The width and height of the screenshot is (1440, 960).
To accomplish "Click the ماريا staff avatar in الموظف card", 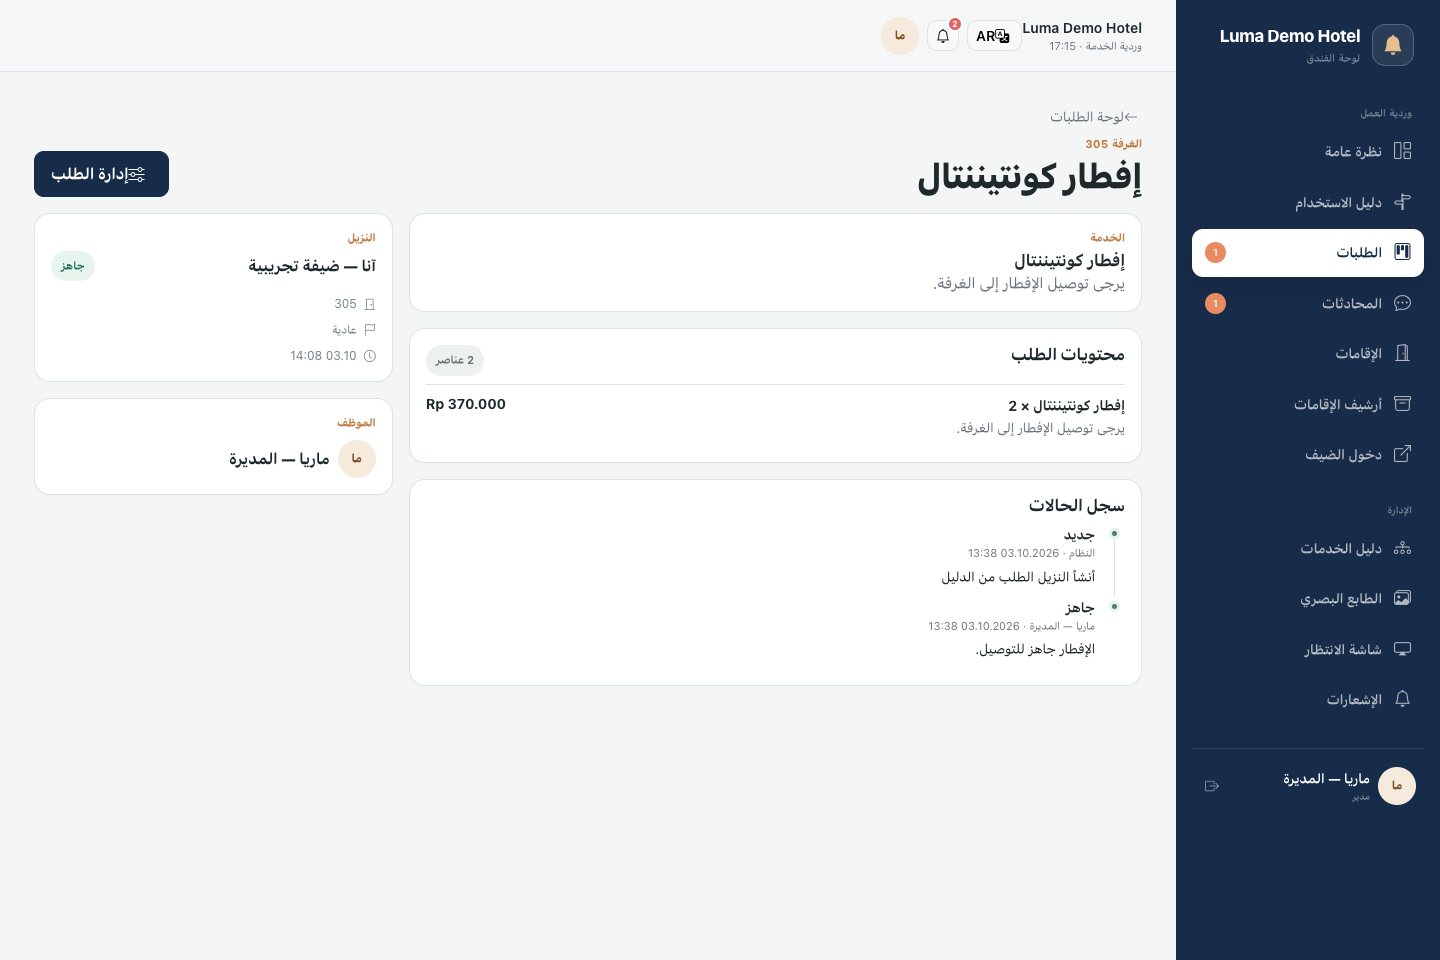I will coord(357,459).
